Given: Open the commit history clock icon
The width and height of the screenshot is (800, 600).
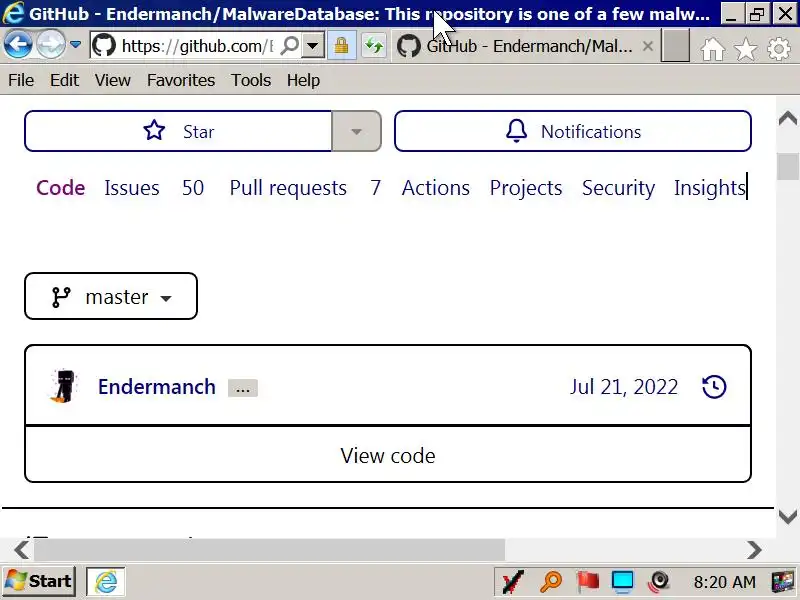Looking at the screenshot, I should (x=714, y=387).
